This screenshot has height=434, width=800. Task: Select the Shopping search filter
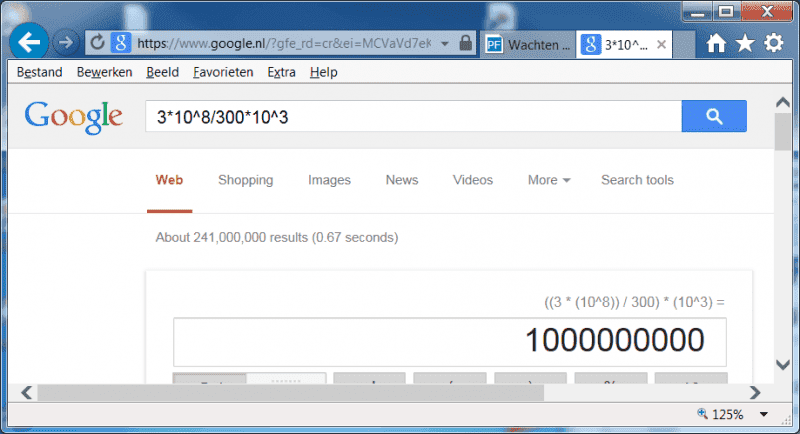point(245,180)
